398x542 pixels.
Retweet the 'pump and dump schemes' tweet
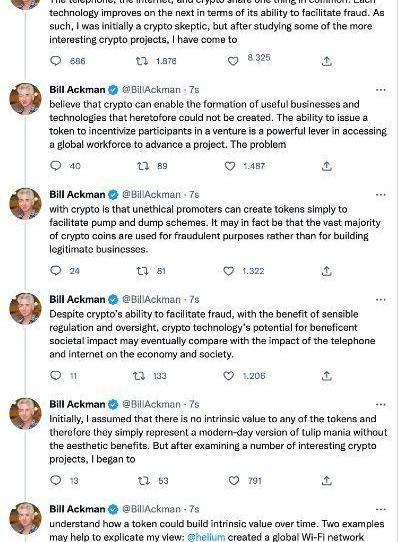[142, 271]
